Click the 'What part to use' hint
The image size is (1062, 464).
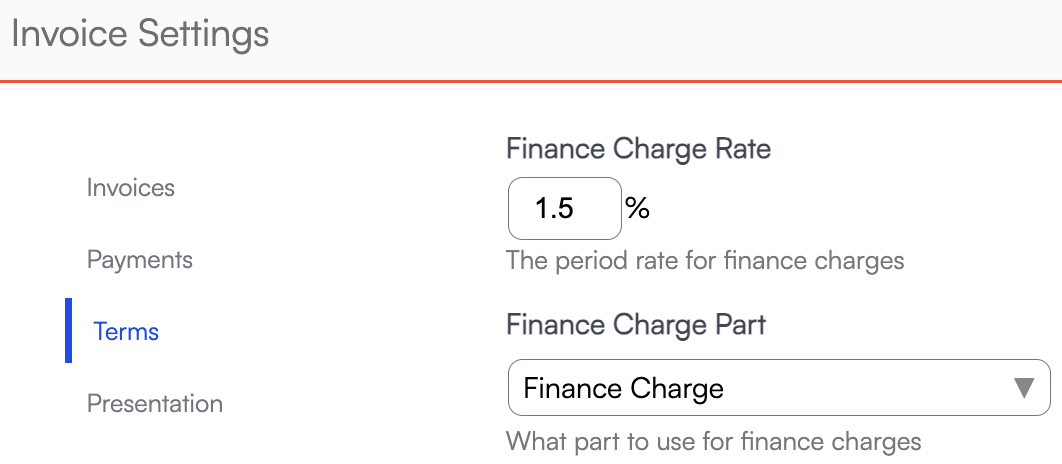[713, 441]
